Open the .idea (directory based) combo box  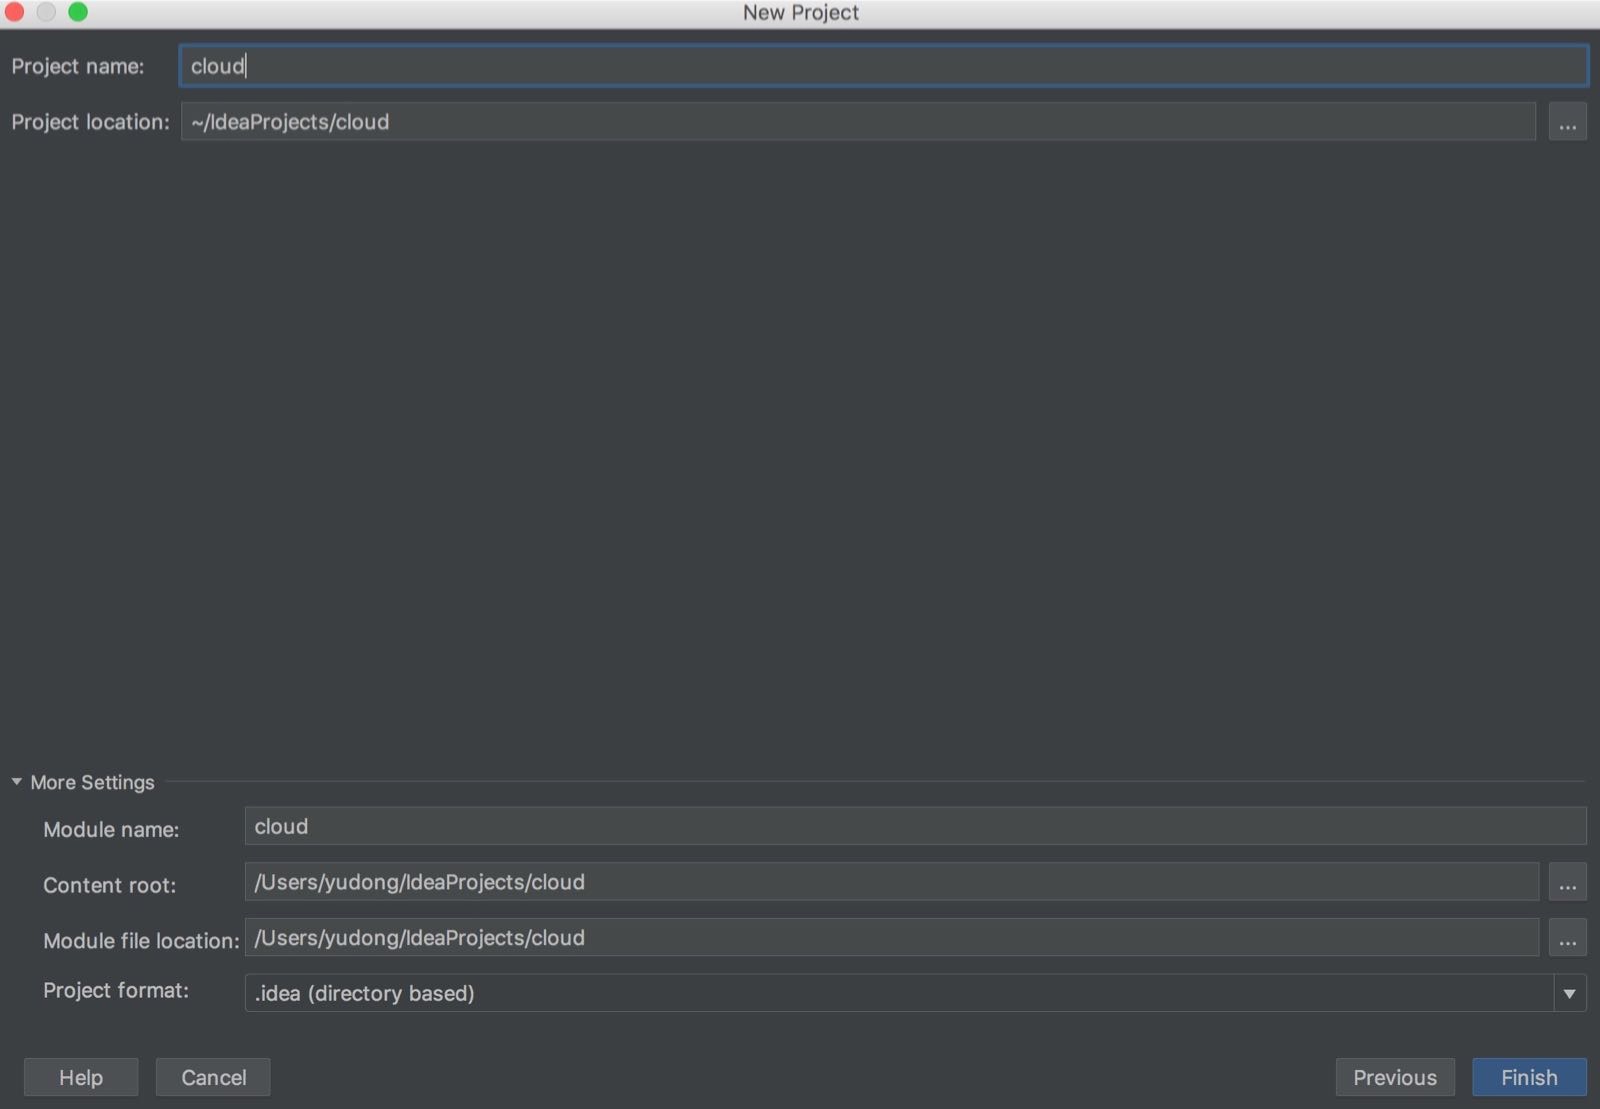click(x=898, y=994)
